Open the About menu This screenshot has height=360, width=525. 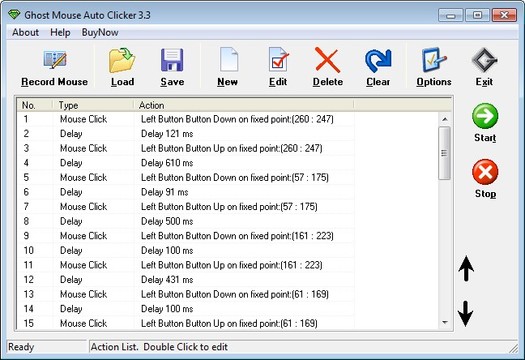point(25,32)
